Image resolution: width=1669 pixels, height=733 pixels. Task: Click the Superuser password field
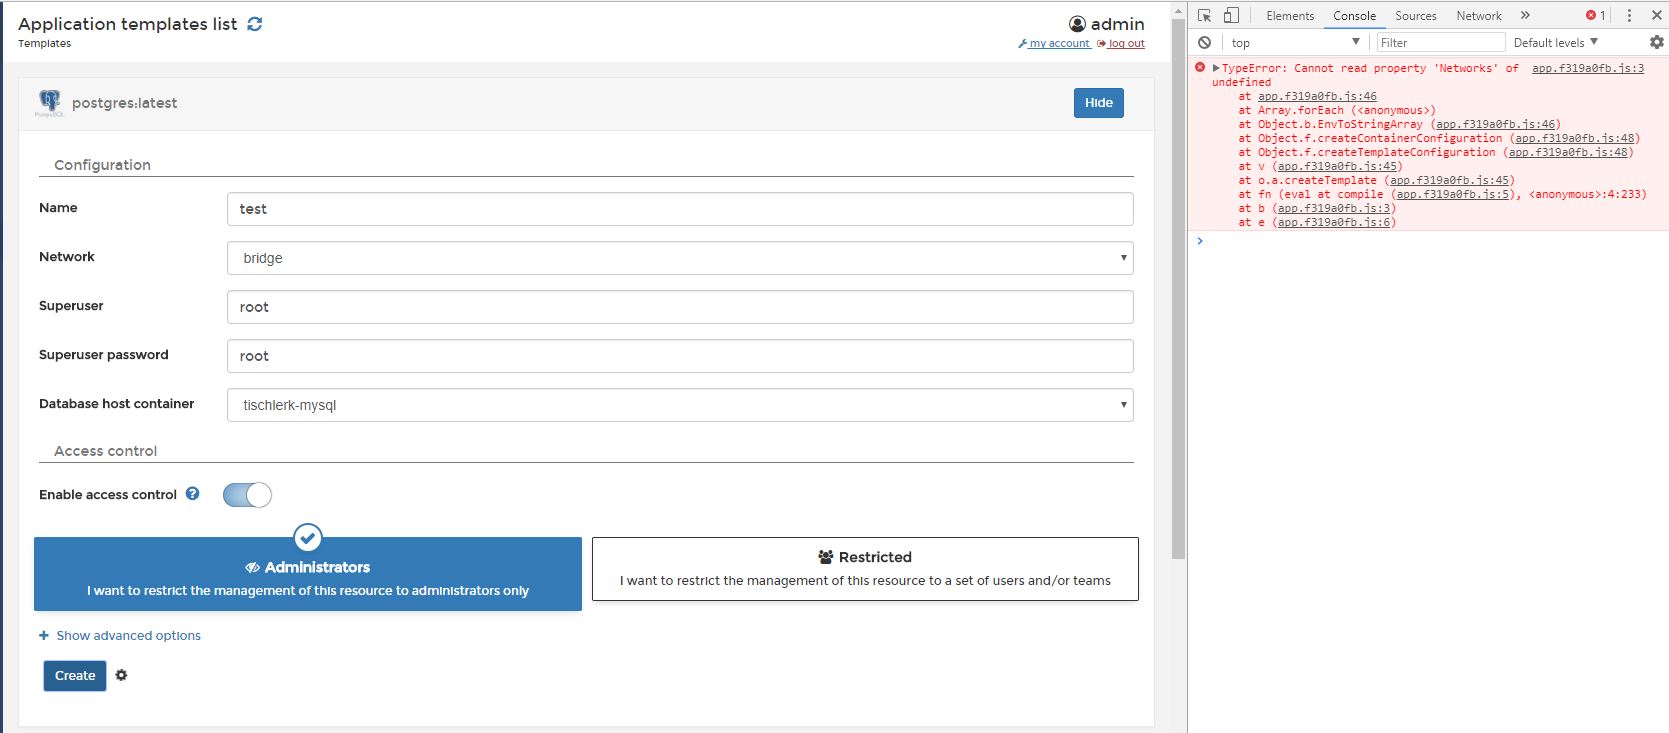tap(680, 356)
